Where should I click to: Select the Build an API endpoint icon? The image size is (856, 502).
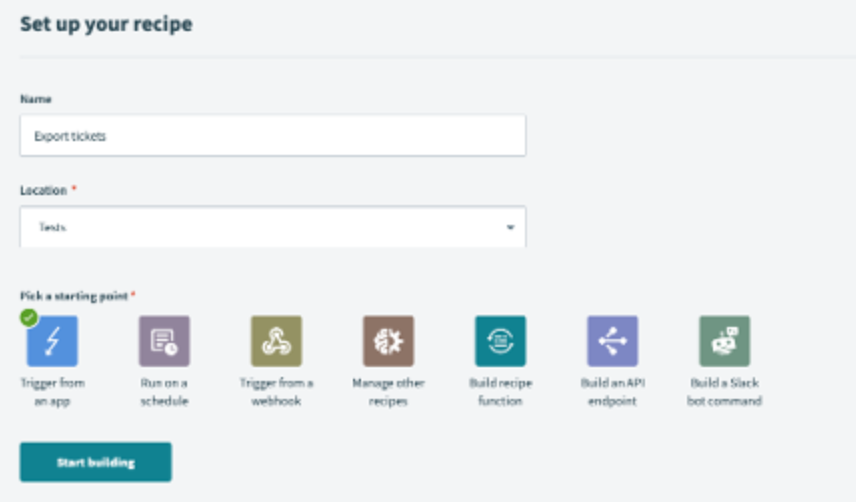tap(612, 342)
